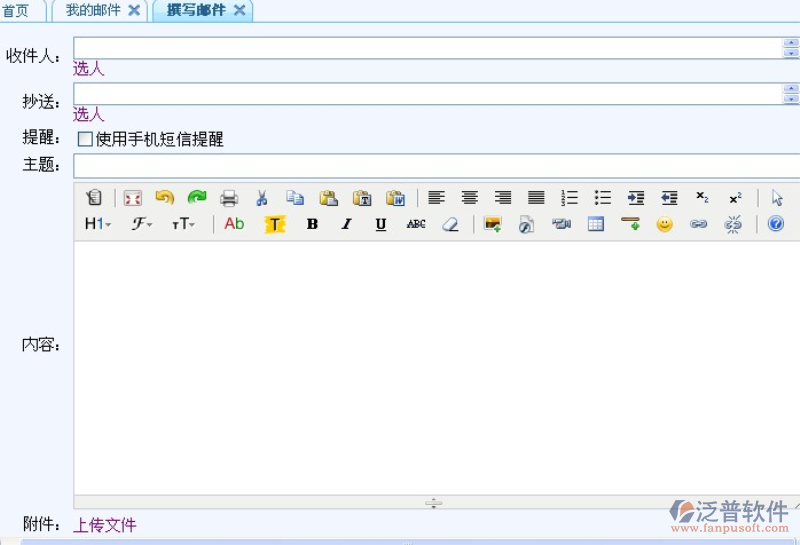Pick text color with the Ab button
Screen dimensions: 800x545
click(234, 224)
